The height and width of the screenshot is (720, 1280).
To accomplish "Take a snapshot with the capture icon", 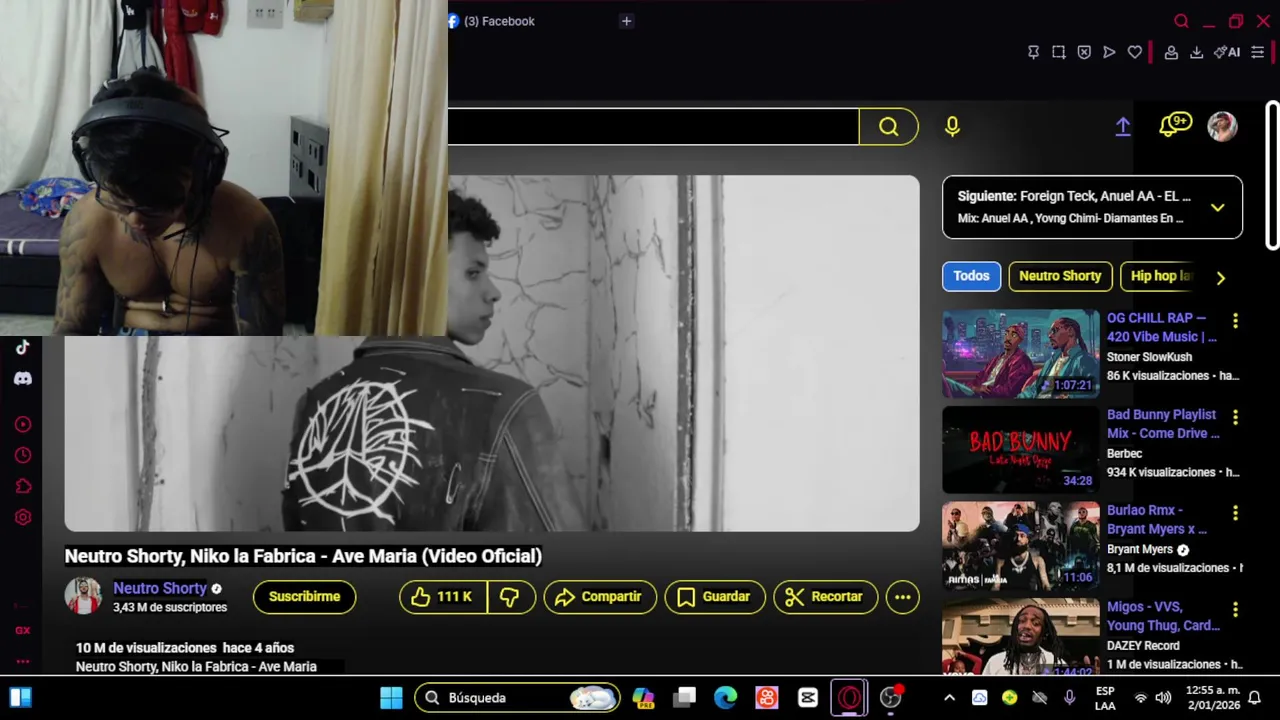I will click(1059, 52).
